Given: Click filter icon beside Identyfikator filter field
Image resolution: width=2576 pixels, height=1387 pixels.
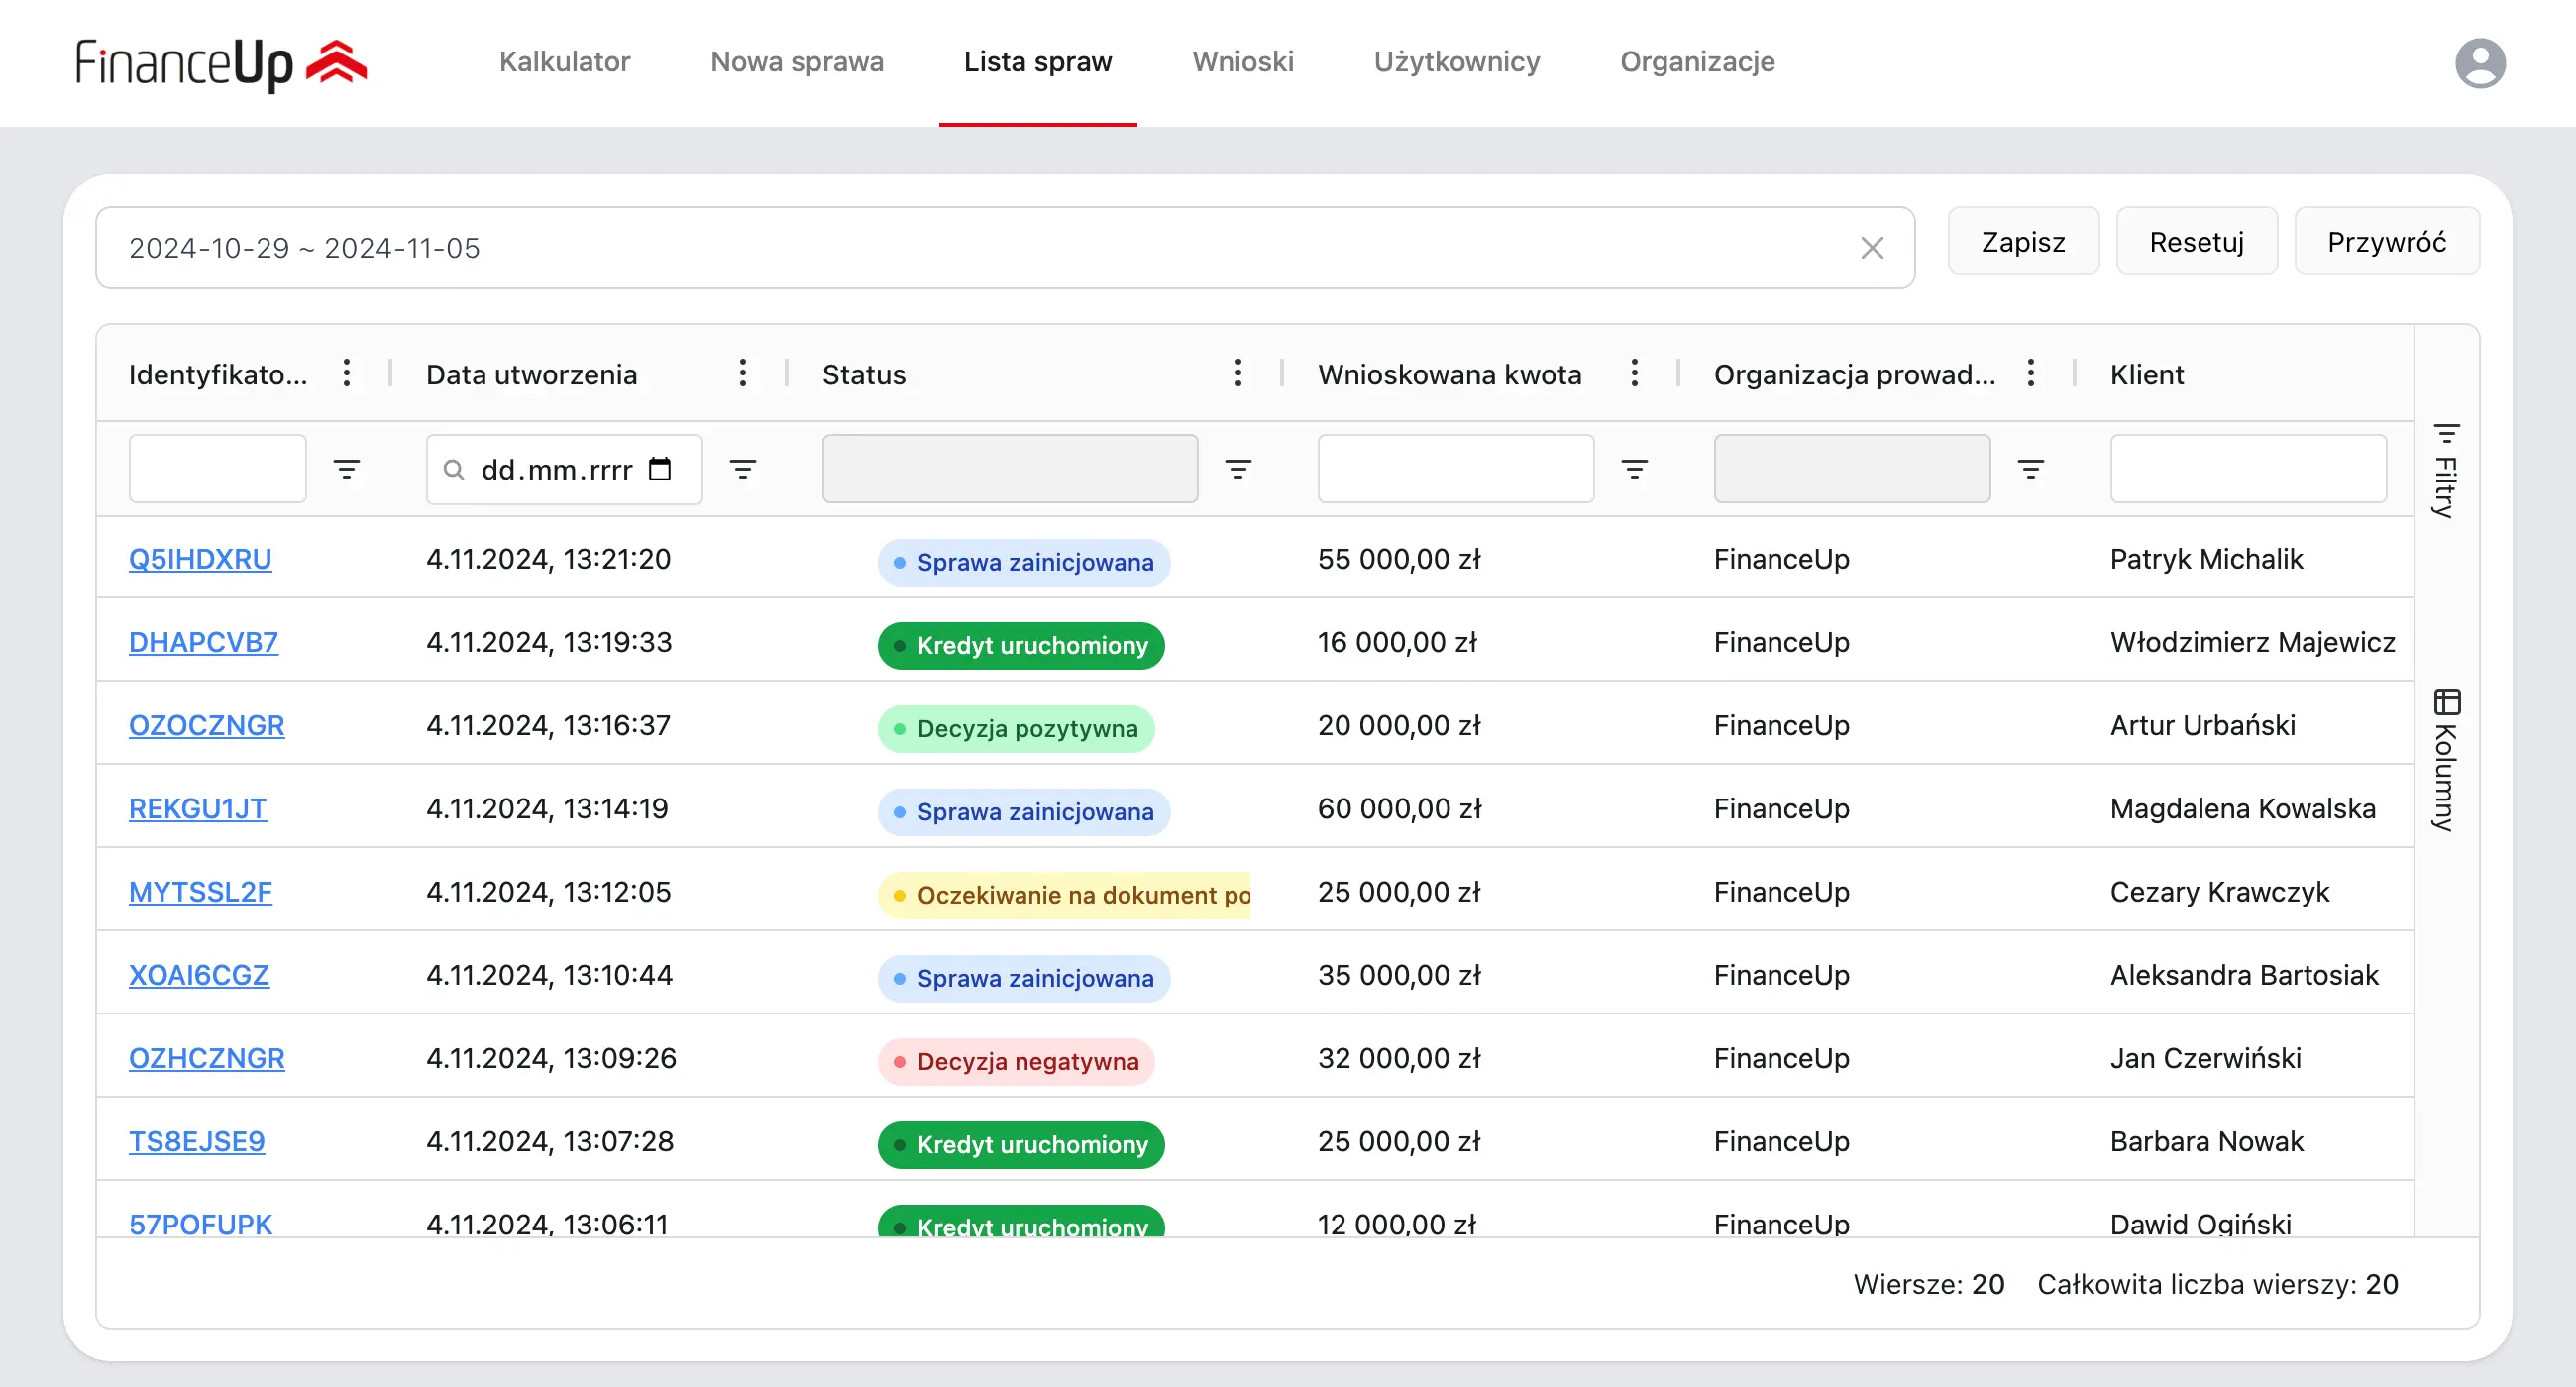Looking at the screenshot, I should pyautogui.click(x=346, y=469).
